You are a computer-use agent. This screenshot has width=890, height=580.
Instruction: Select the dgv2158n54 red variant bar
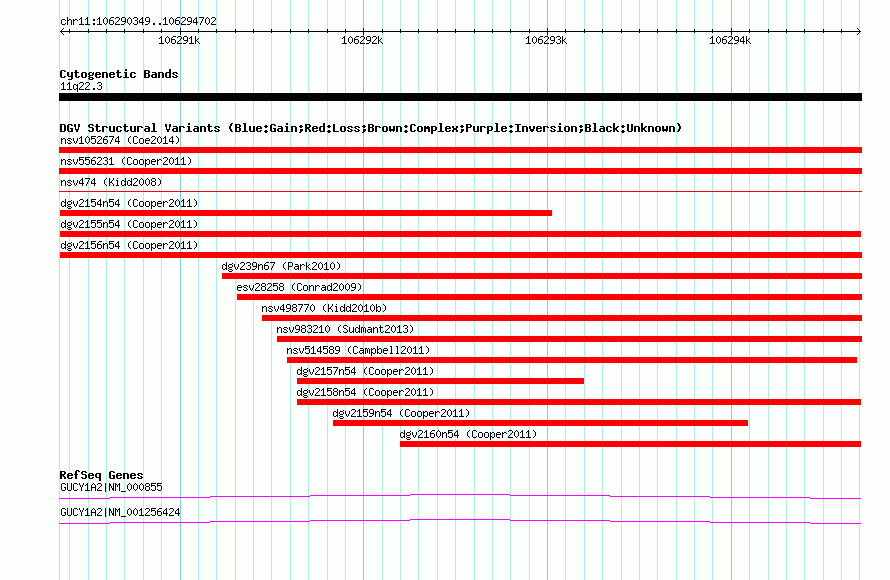click(578, 402)
